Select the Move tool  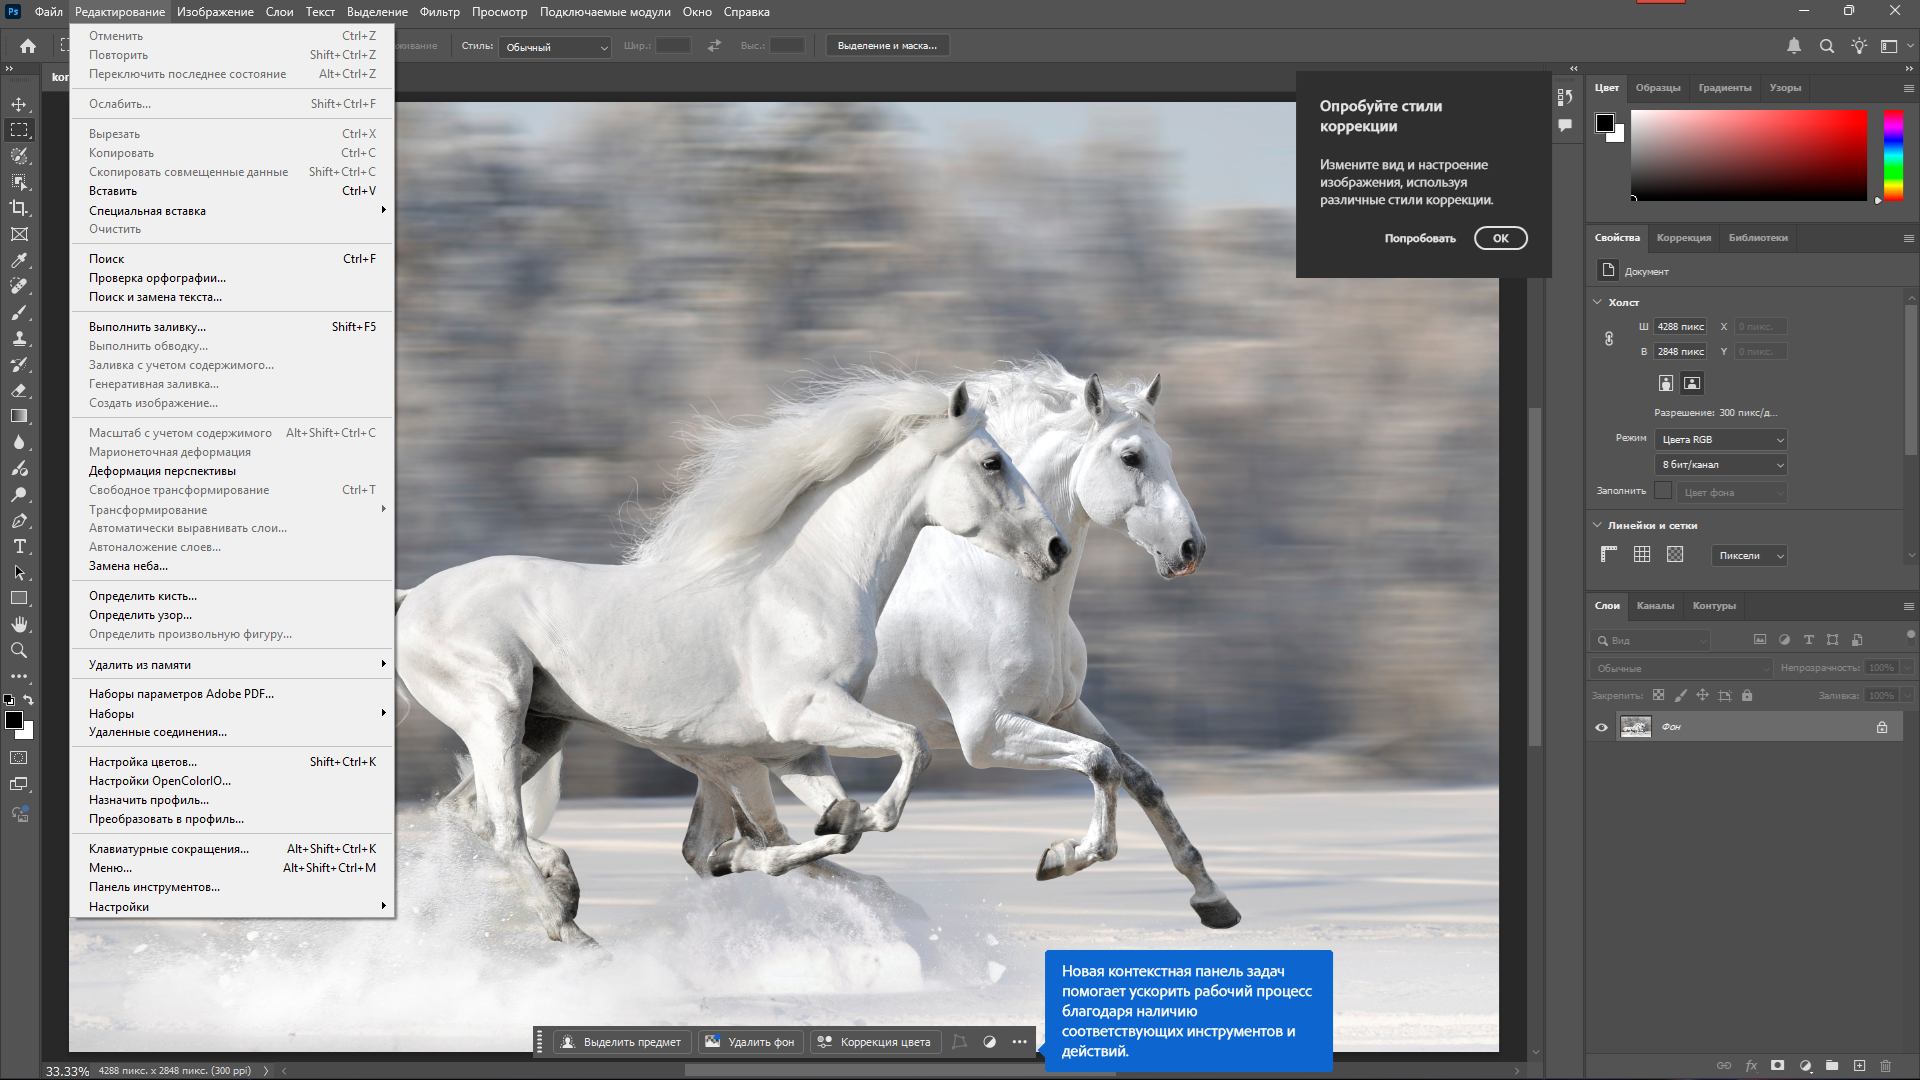(19, 104)
